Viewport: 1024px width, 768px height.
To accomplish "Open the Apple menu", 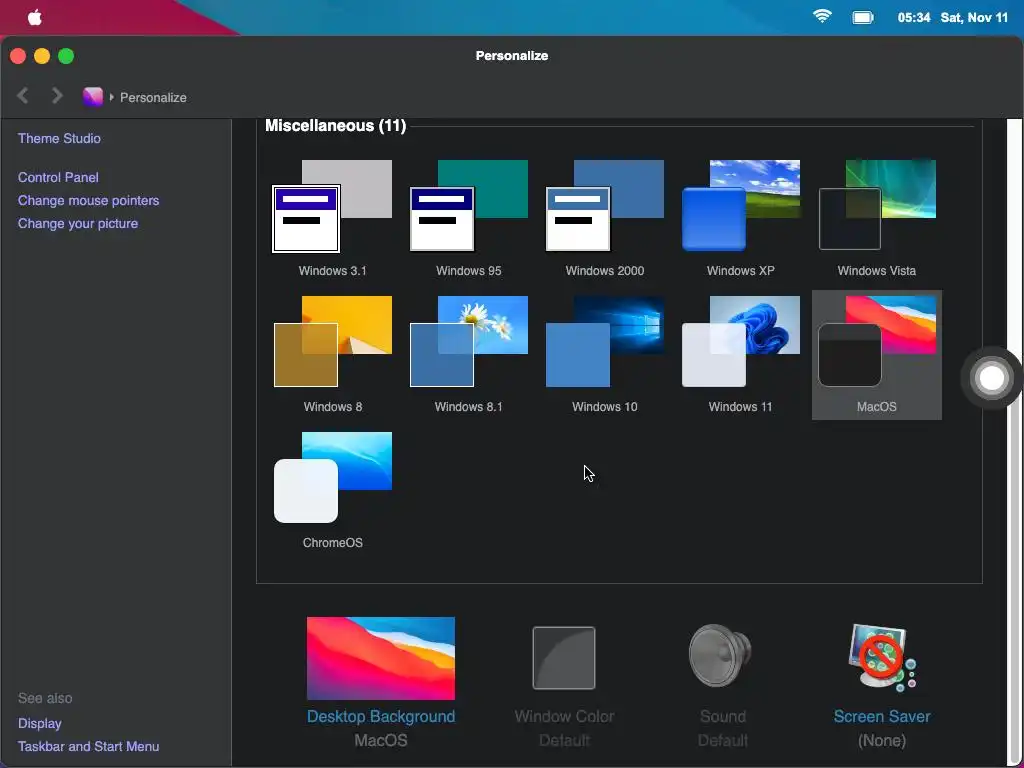I will click(x=35, y=17).
